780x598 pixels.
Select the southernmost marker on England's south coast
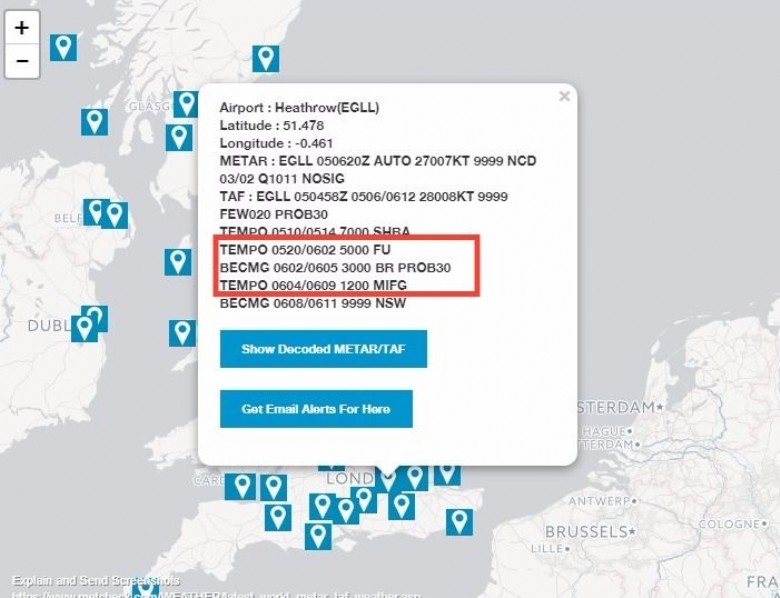point(318,536)
